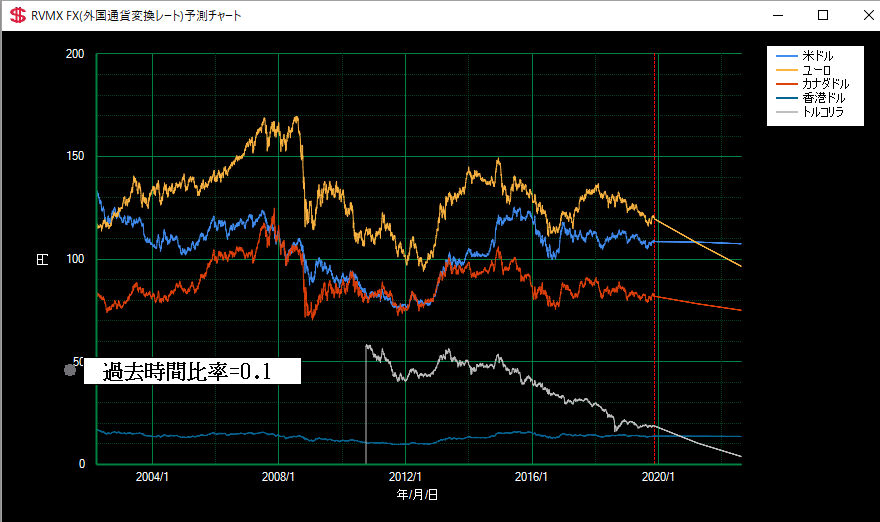Click the red dollar app icon in title bar
This screenshot has height=522, width=880.
17,16
